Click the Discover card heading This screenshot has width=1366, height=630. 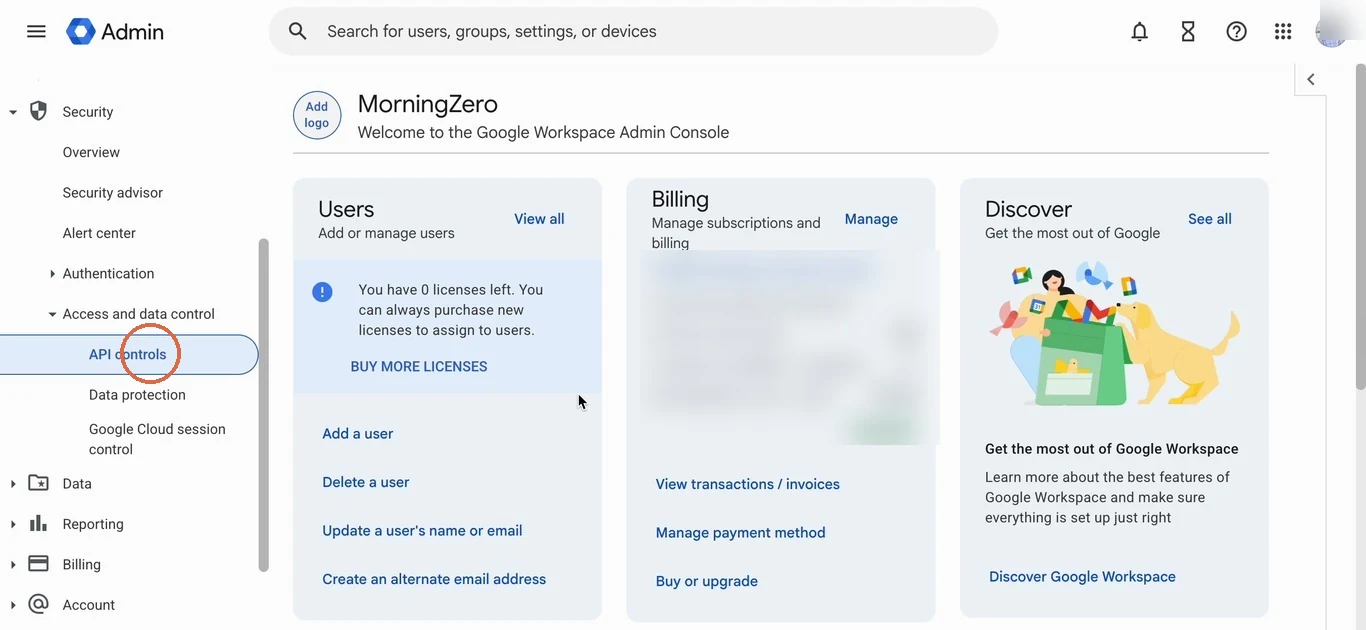tap(1028, 209)
